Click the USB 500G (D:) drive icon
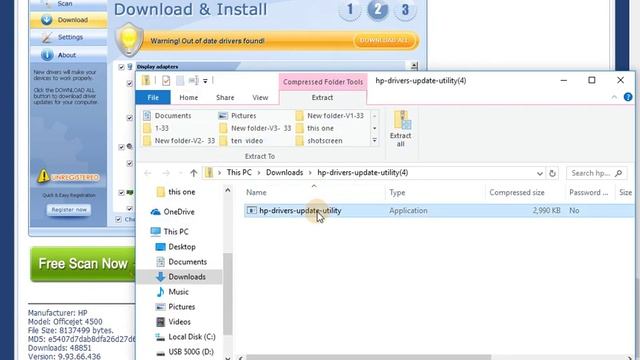The width and height of the screenshot is (640, 360). click(160, 352)
